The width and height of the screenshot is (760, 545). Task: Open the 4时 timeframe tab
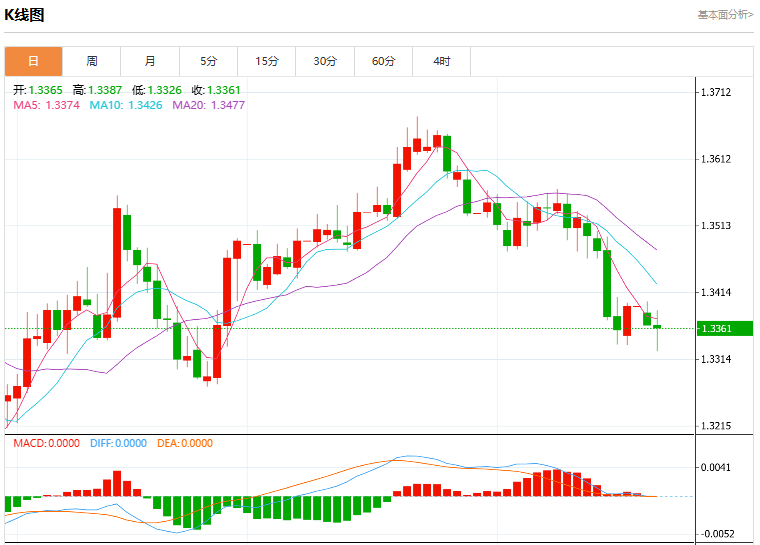click(x=442, y=61)
